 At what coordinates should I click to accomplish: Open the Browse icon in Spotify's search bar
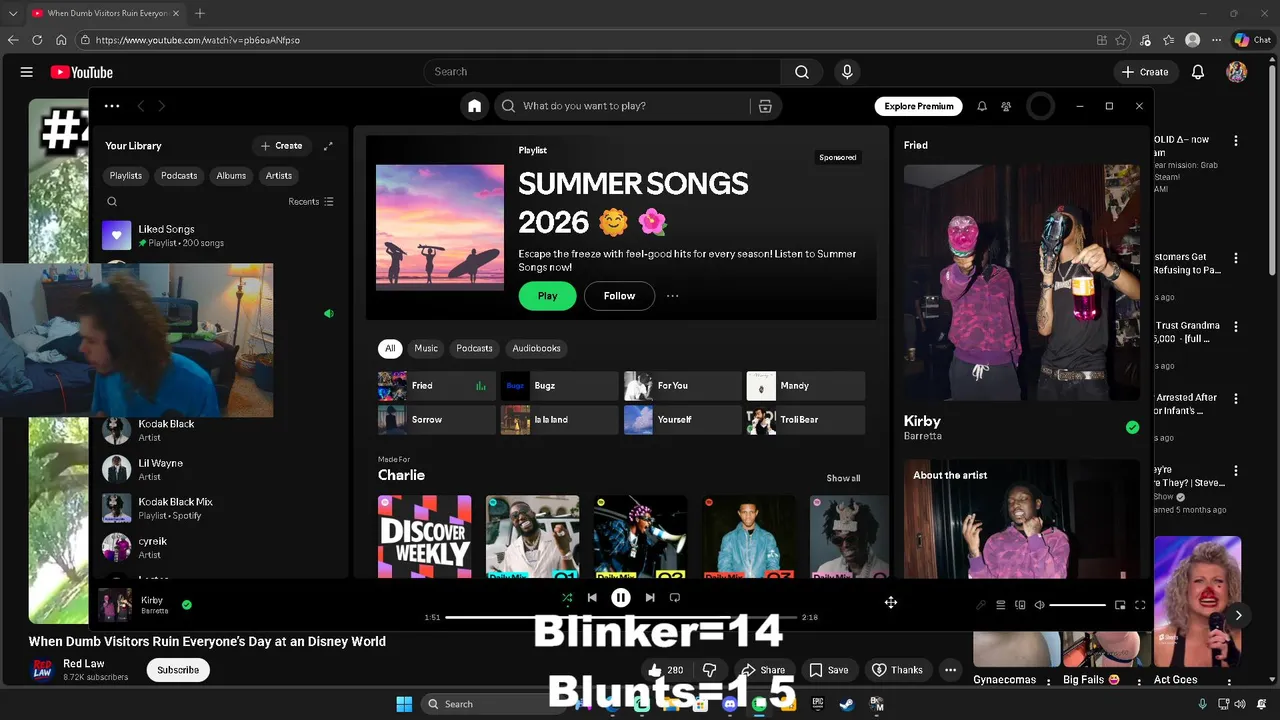click(x=765, y=106)
